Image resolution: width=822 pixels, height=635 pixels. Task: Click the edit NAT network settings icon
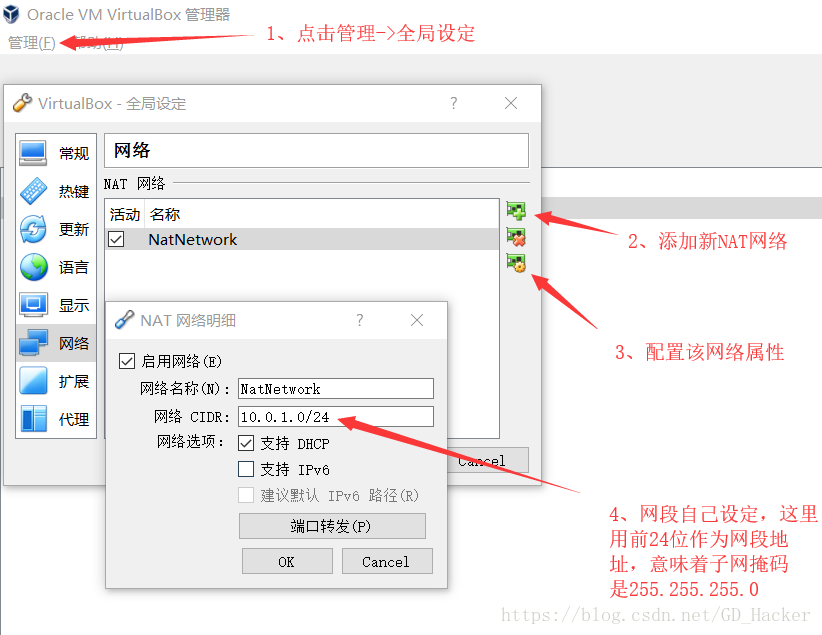coord(516,262)
